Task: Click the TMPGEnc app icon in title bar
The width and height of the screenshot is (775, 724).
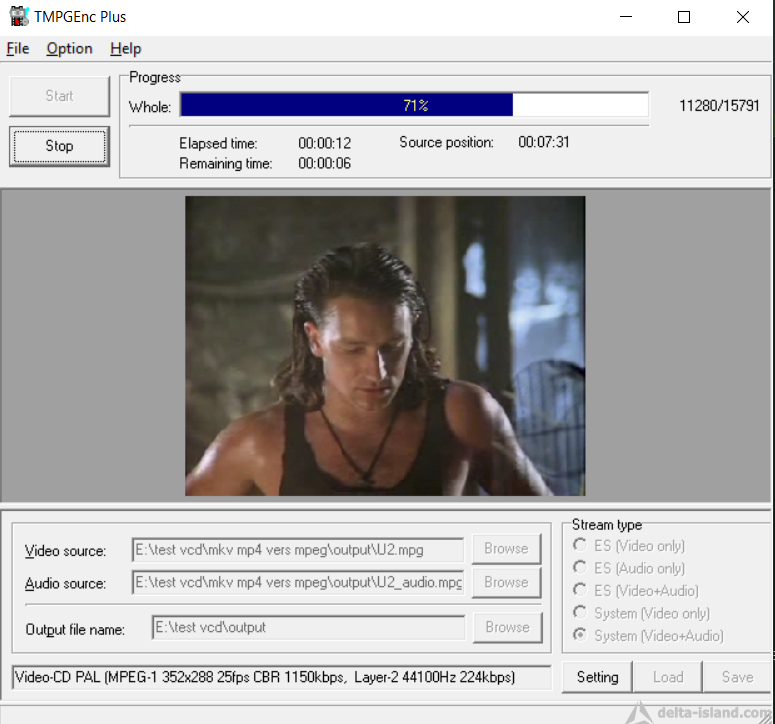Action: (x=19, y=16)
